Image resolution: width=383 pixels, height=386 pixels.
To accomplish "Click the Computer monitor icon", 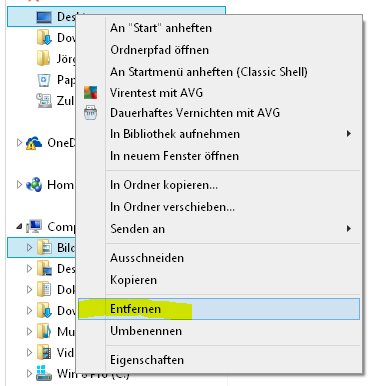I will click(34, 227).
